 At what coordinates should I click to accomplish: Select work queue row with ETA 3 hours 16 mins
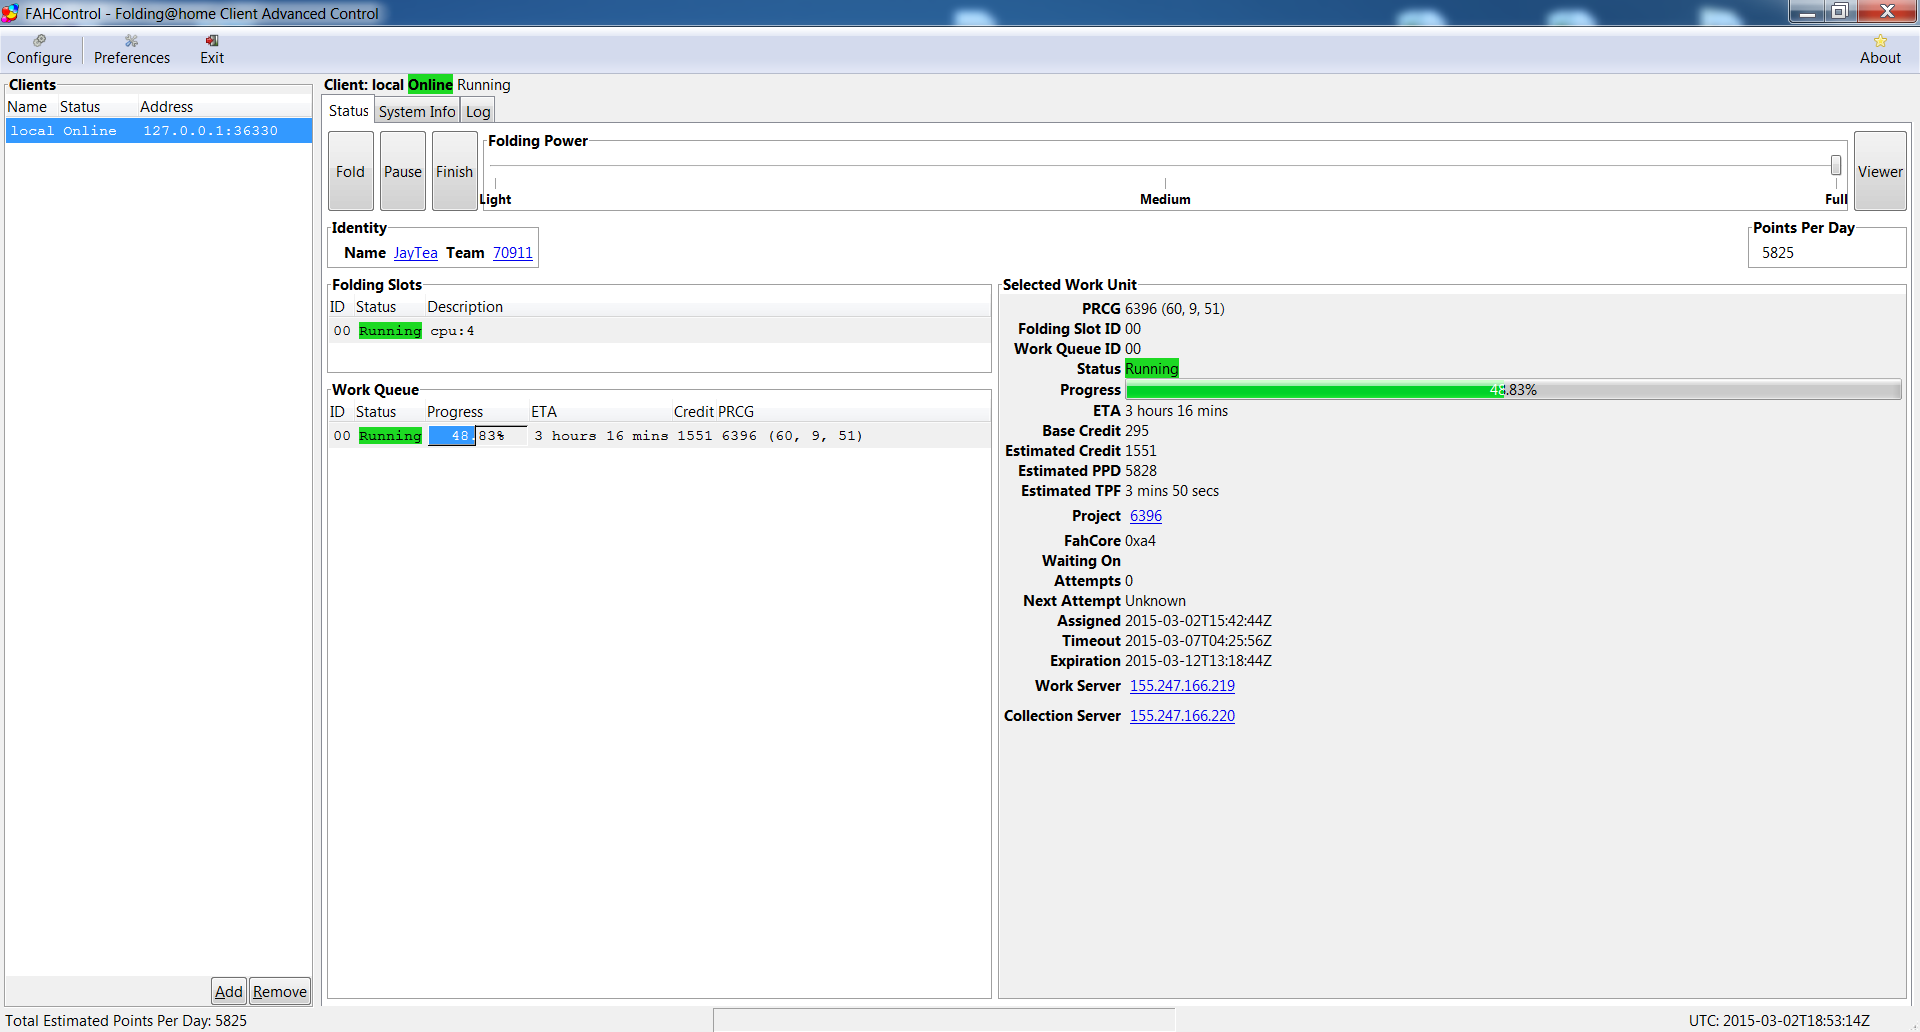pos(659,436)
